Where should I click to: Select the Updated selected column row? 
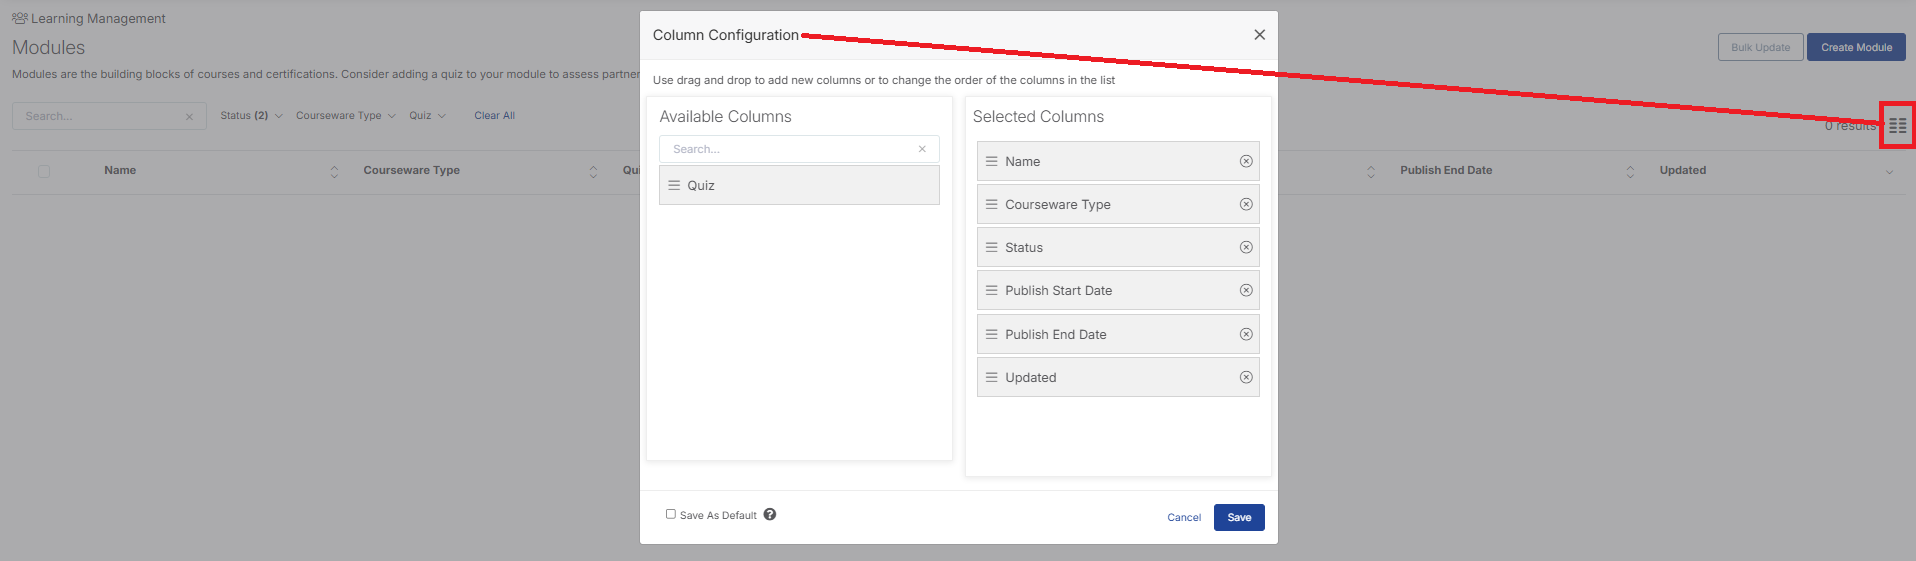pyautogui.click(x=1118, y=377)
